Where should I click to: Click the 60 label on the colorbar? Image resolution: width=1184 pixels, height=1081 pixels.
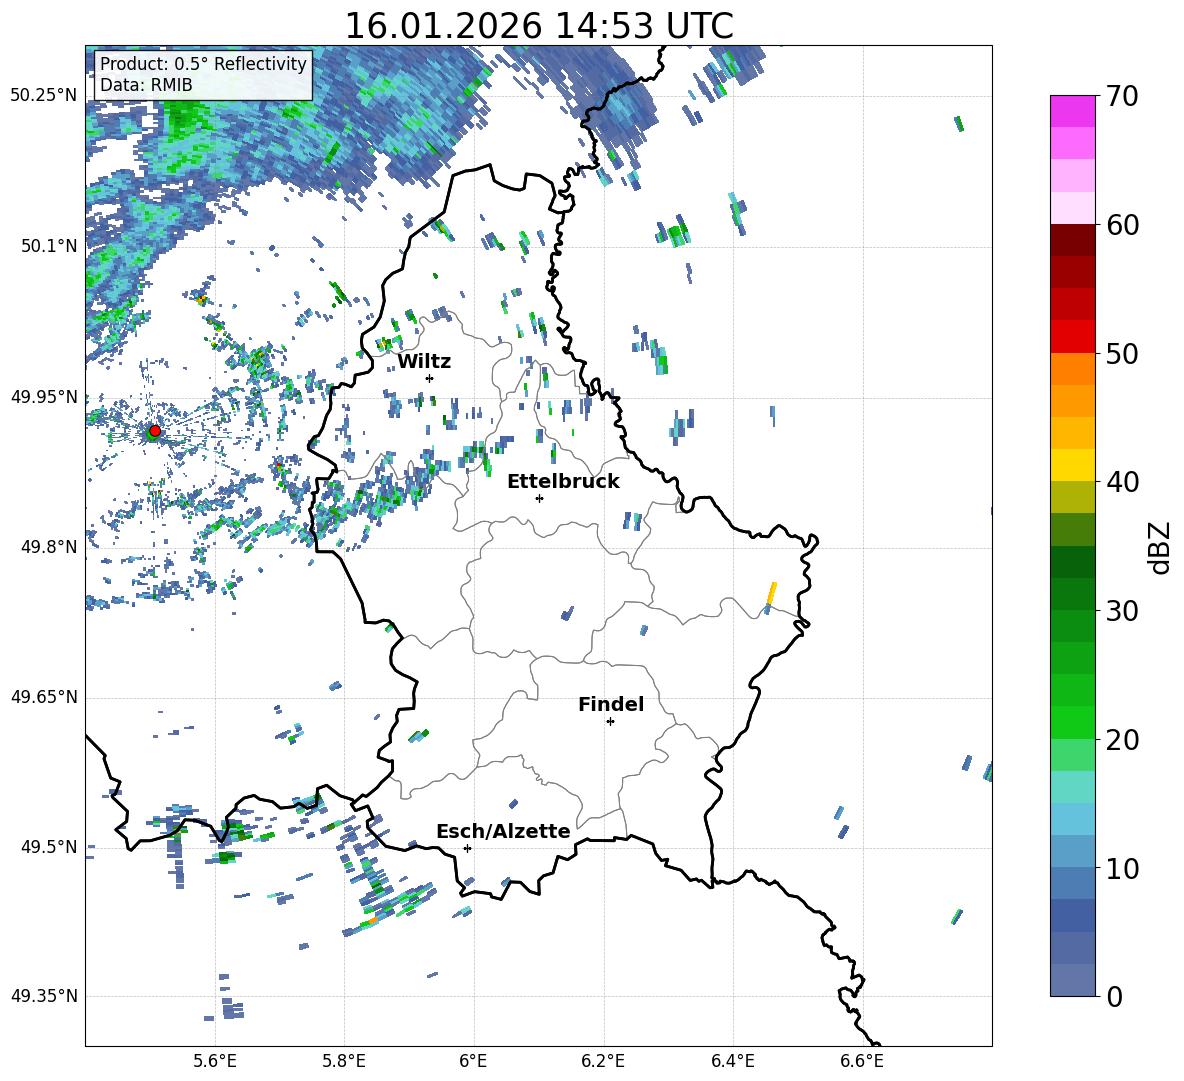pos(1122,225)
